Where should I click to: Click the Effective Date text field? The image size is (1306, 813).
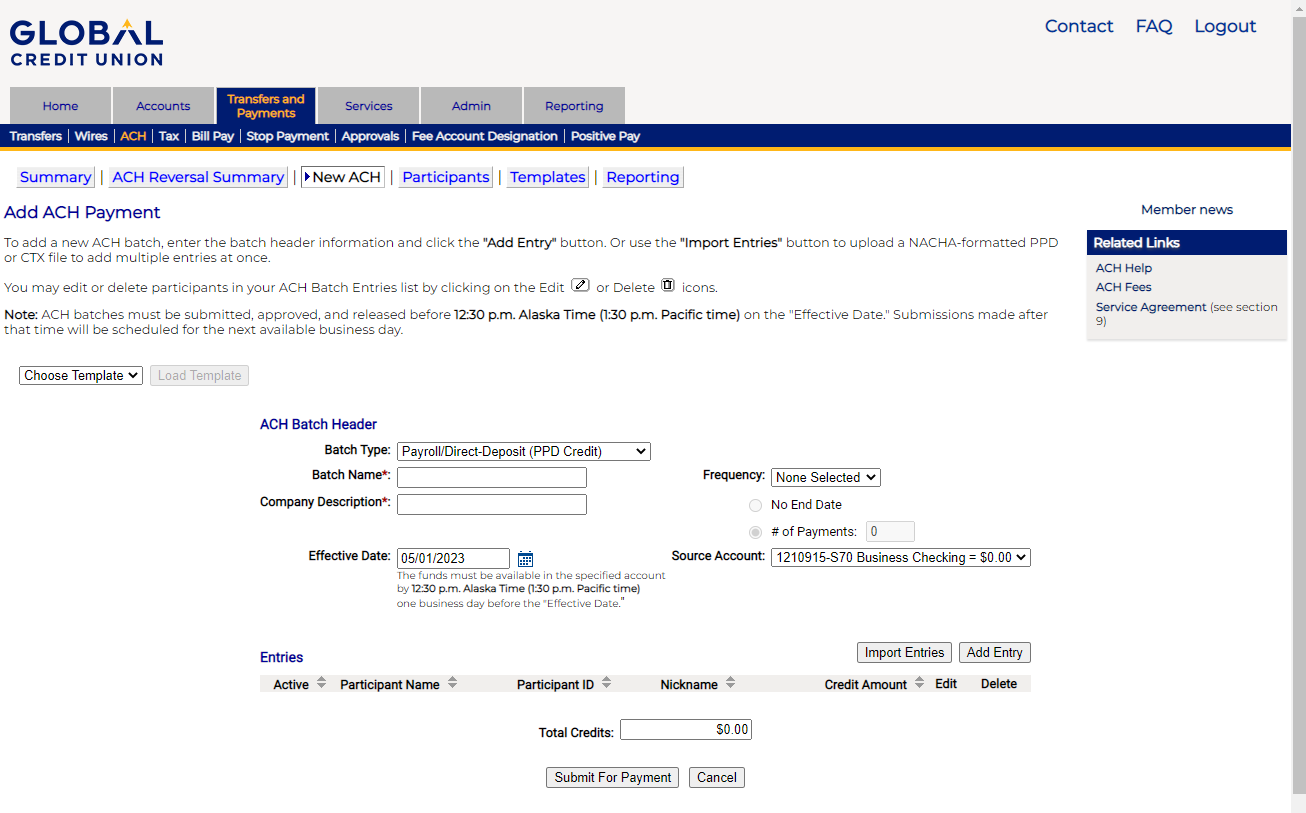453,559
